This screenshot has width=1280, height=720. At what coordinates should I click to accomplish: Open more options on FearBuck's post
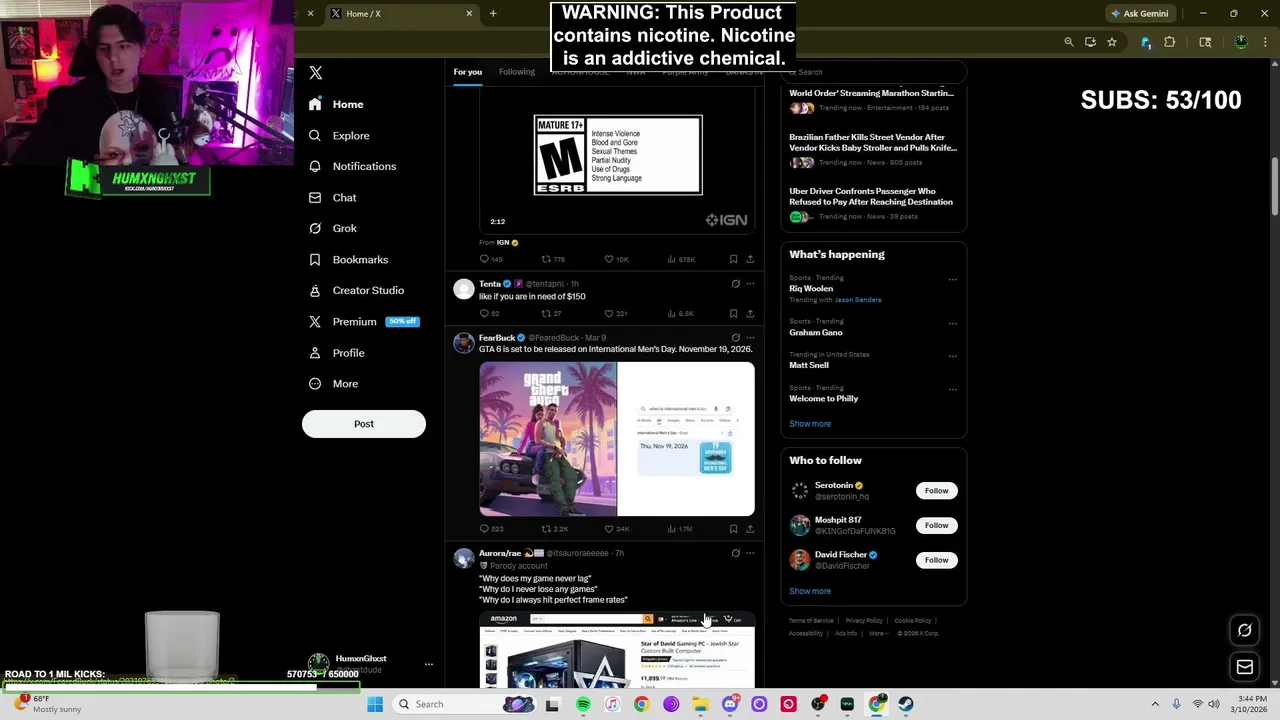pyautogui.click(x=751, y=338)
